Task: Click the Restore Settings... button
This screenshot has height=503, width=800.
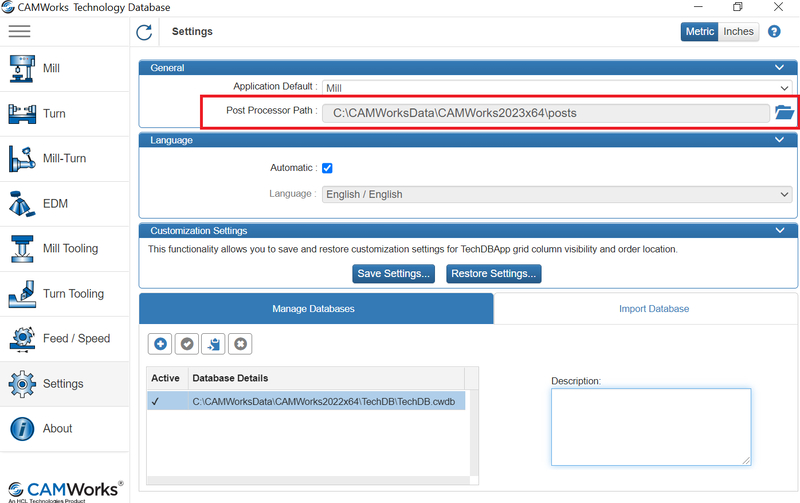Action: (493, 274)
